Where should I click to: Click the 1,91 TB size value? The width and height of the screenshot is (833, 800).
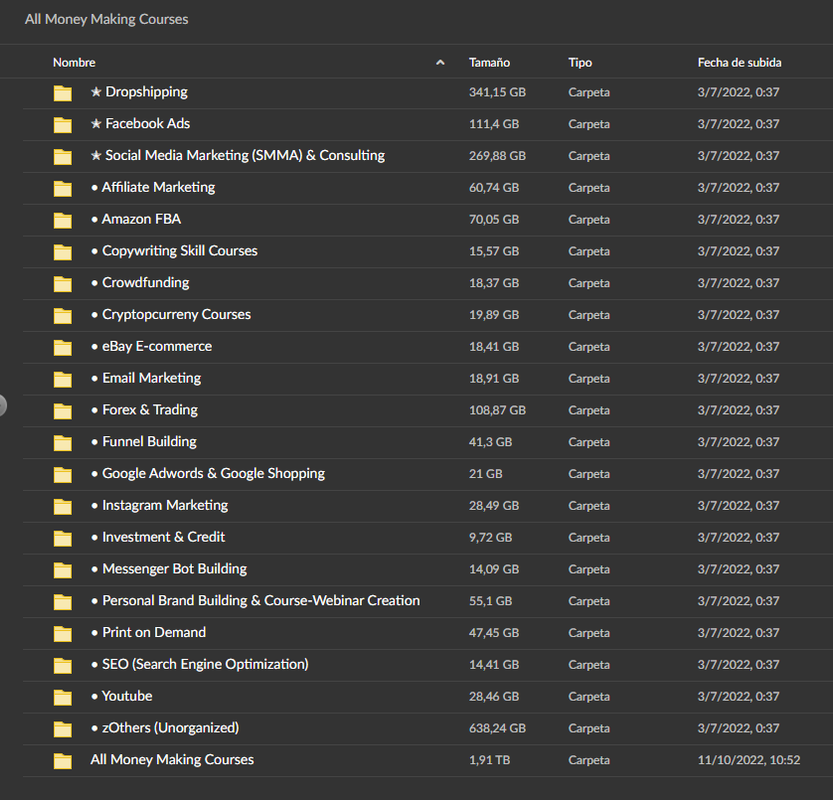(489, 760)
